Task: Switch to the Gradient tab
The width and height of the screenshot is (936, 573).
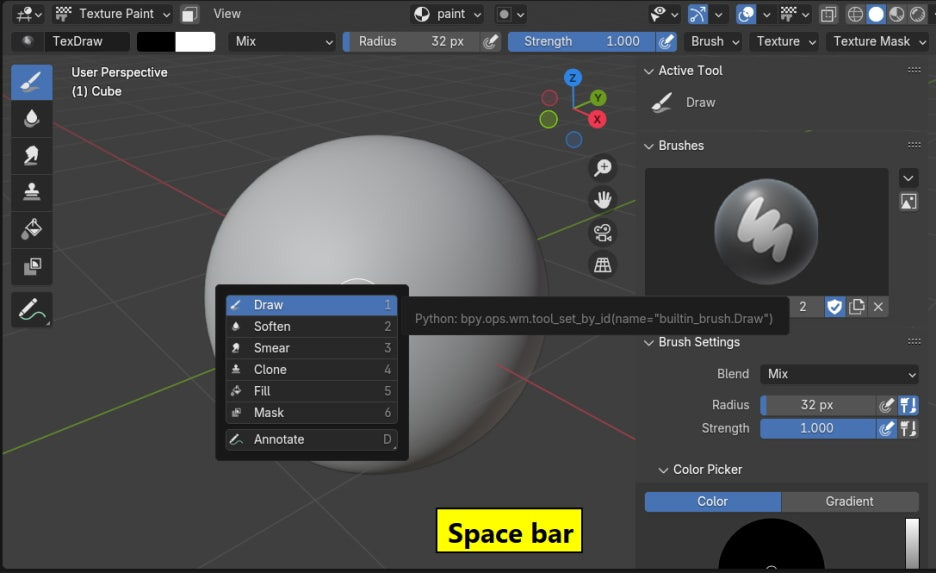Action: [849, 501]
